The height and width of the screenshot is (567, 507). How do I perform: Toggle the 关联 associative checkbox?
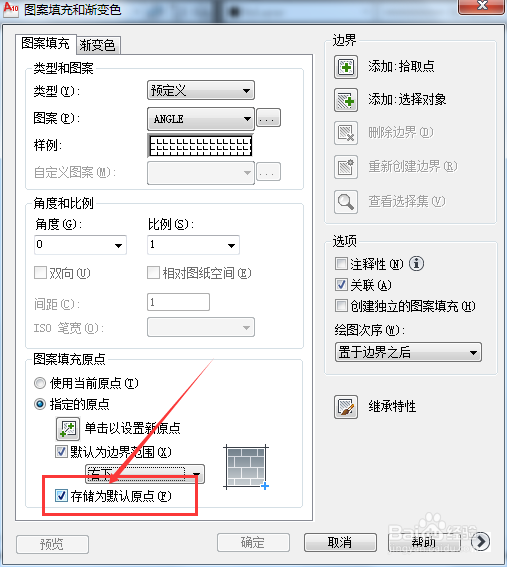pyautogui.click(x=341, y=285)
